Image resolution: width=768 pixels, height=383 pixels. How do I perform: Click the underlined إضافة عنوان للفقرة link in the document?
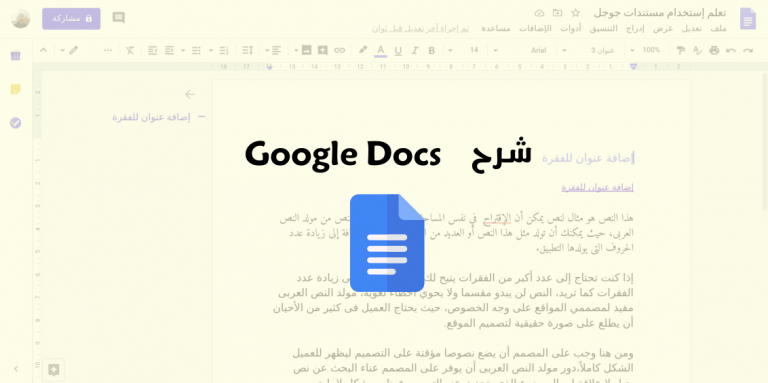pyautogui.click(x=598, y=188)
